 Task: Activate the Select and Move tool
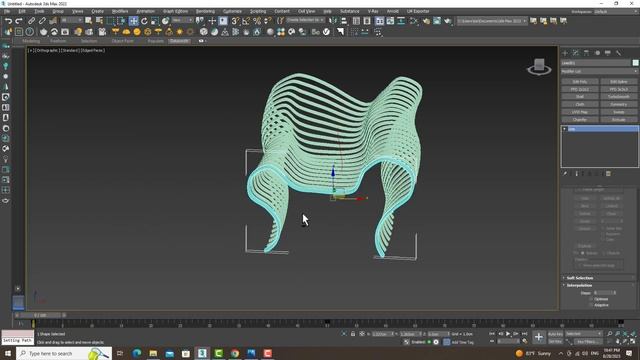pos(133,21)
